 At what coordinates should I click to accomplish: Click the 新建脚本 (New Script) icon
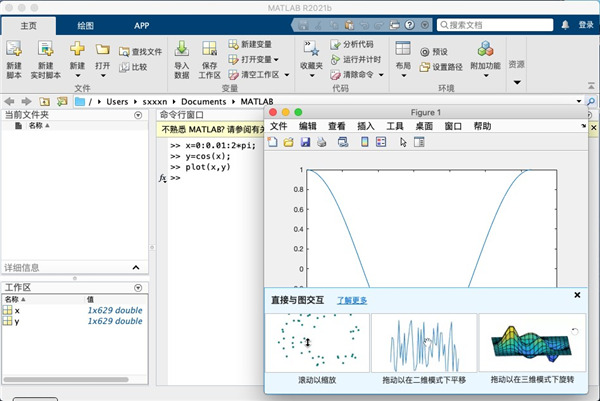coord(14,49)
